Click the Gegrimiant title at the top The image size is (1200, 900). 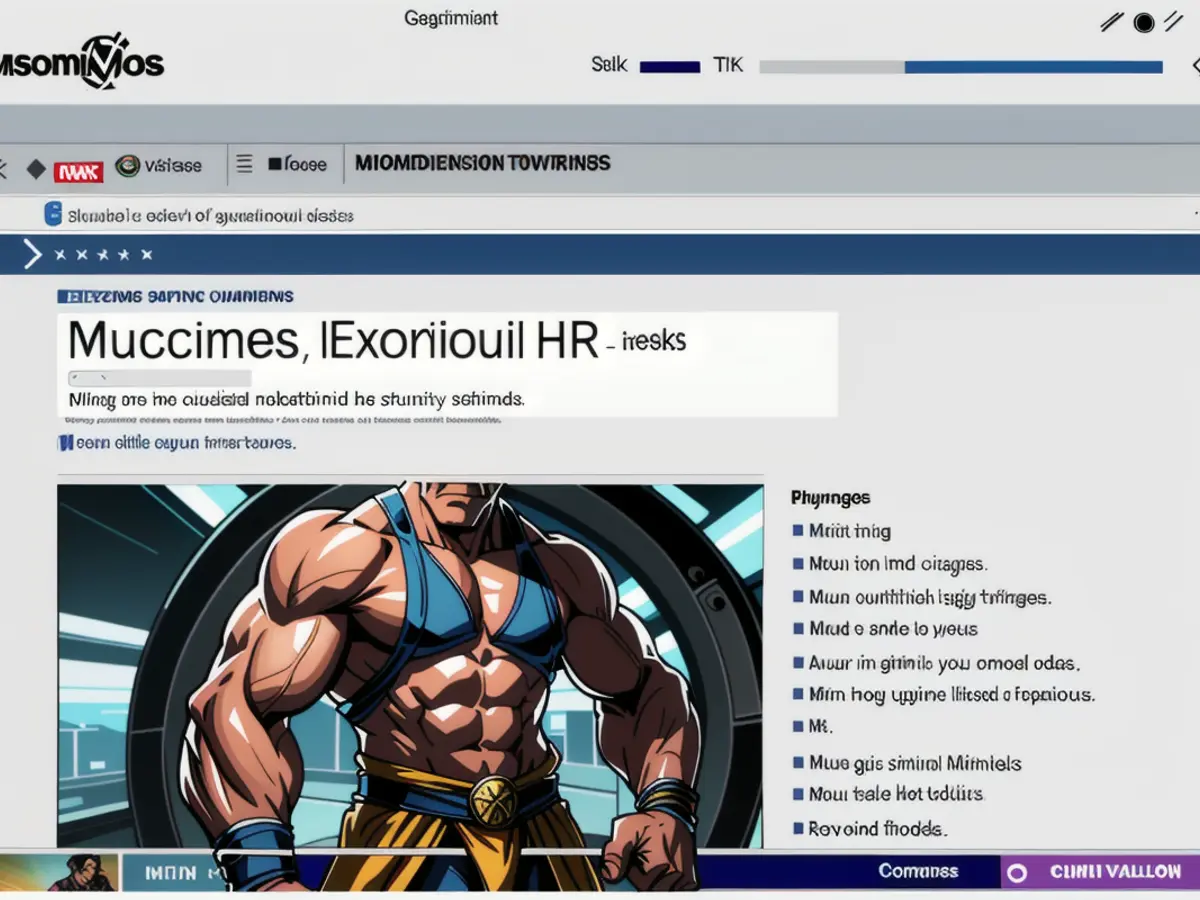coord(451,19)
